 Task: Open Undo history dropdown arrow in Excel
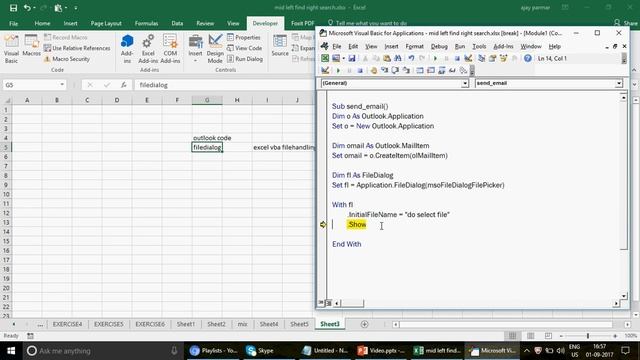pos(34,8)
